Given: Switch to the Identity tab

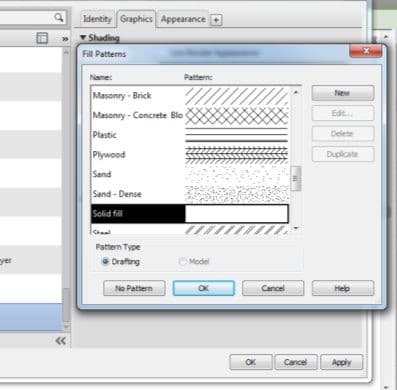Looking at the screenshot, I should coord(97,19).
